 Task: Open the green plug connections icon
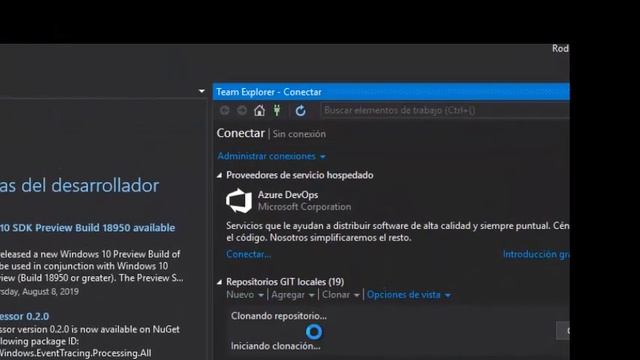[x=277, y=110]
